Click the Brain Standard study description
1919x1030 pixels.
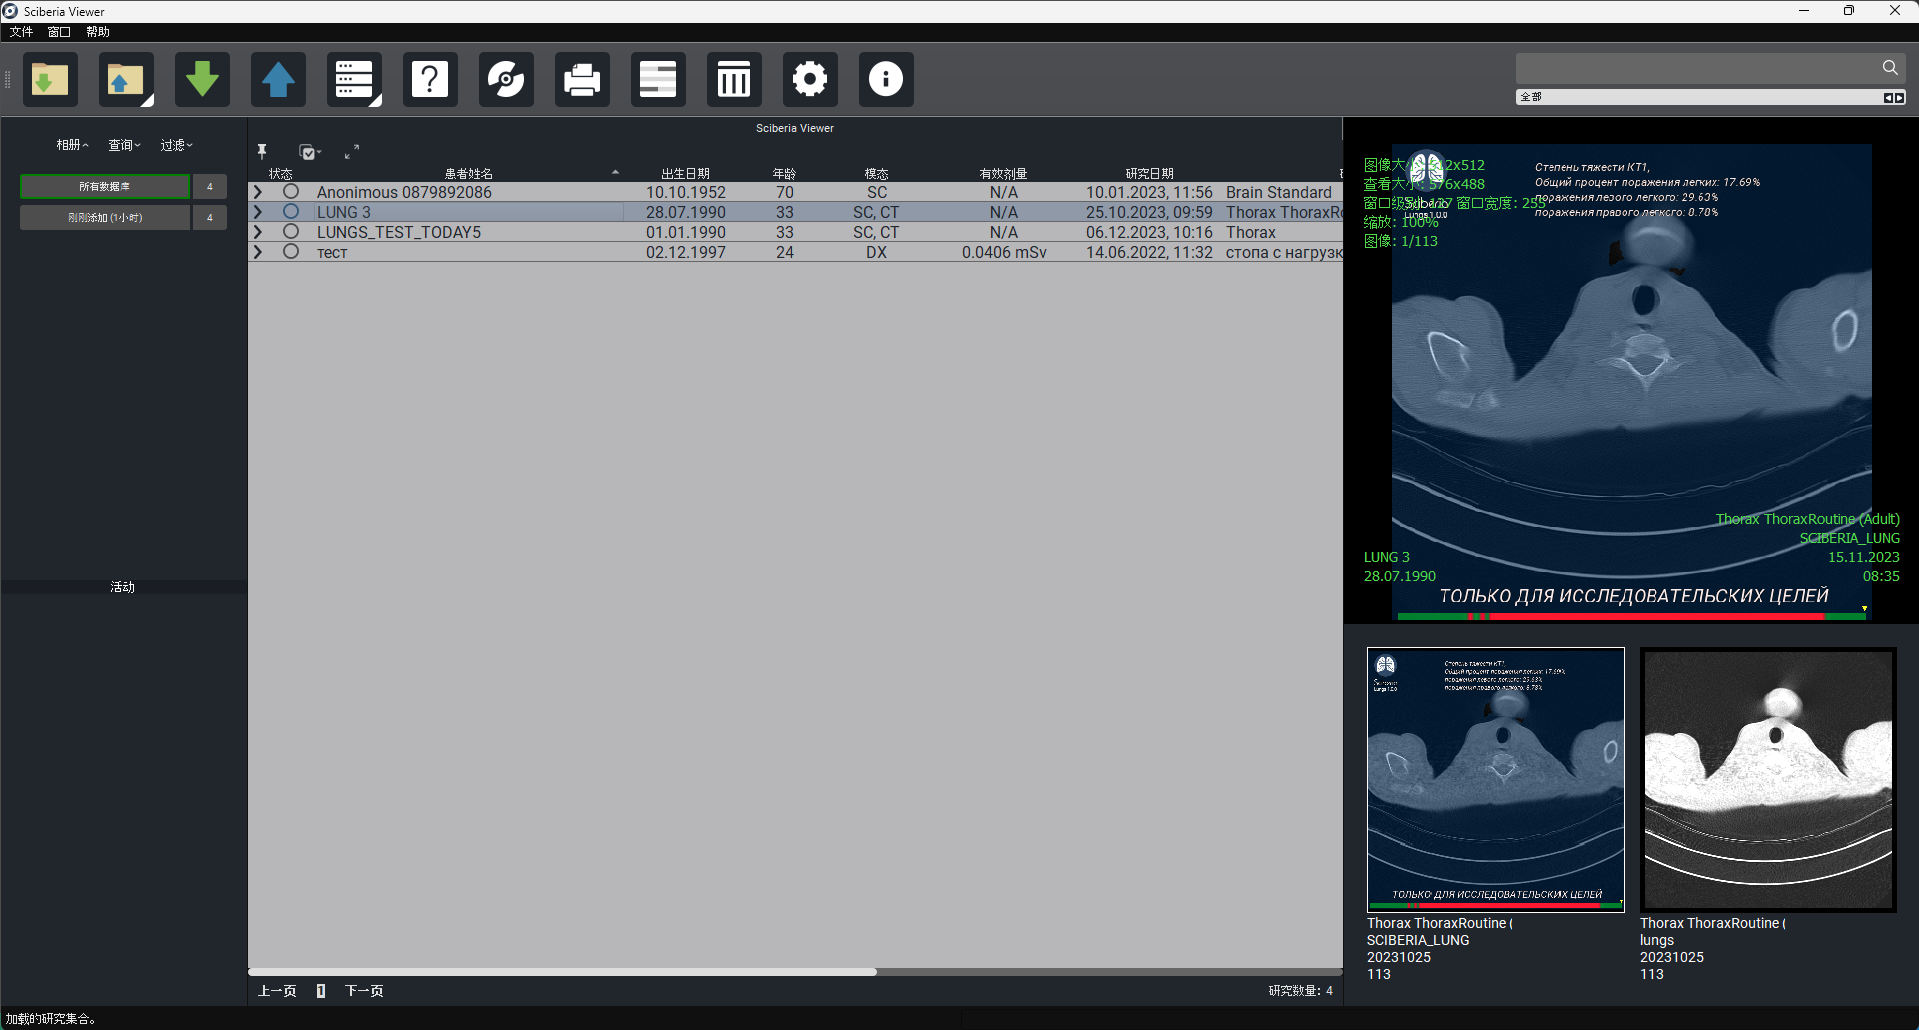click(x=1279, y=192)
